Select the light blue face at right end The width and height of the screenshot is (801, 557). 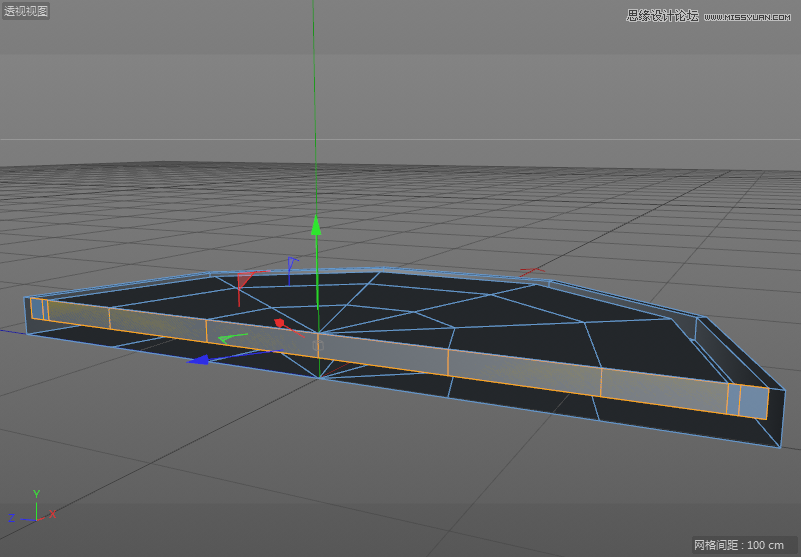point(753,401)
